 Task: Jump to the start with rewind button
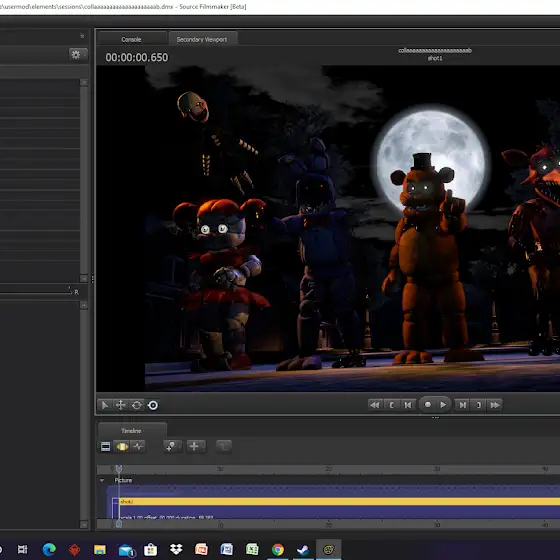click(x=375, y=405)
